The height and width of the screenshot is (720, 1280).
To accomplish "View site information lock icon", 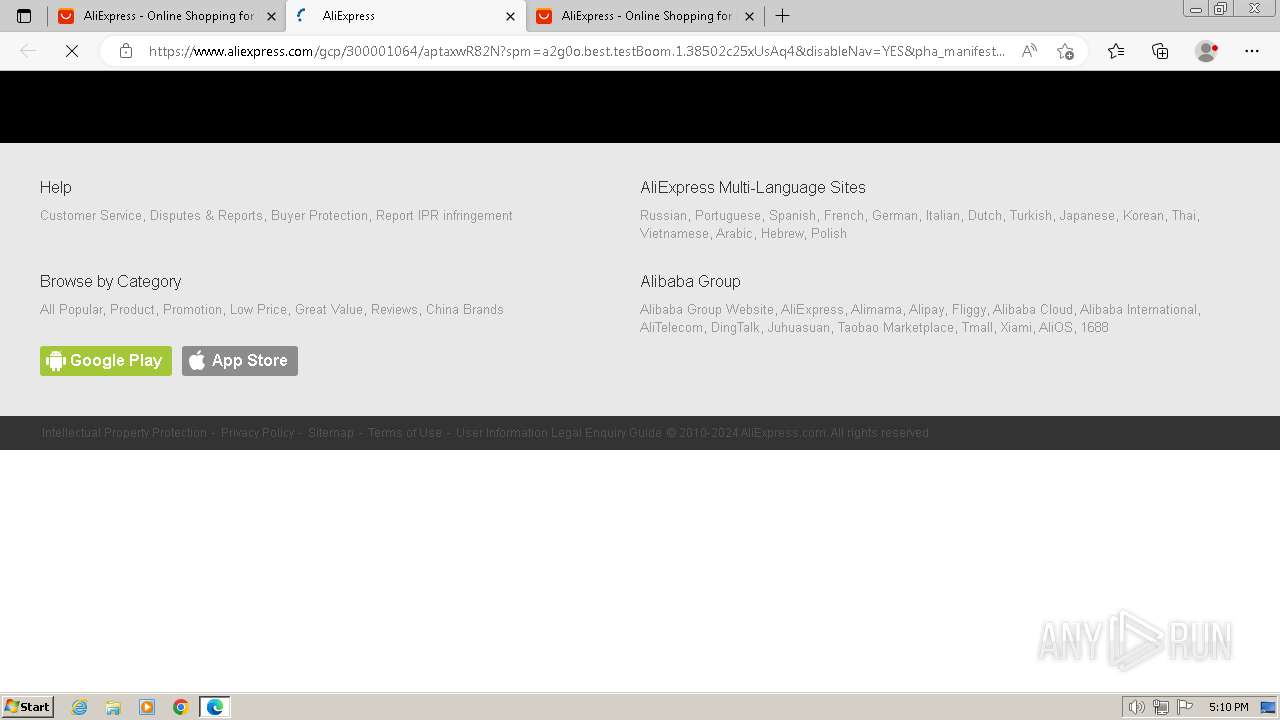I will (126, 51).
